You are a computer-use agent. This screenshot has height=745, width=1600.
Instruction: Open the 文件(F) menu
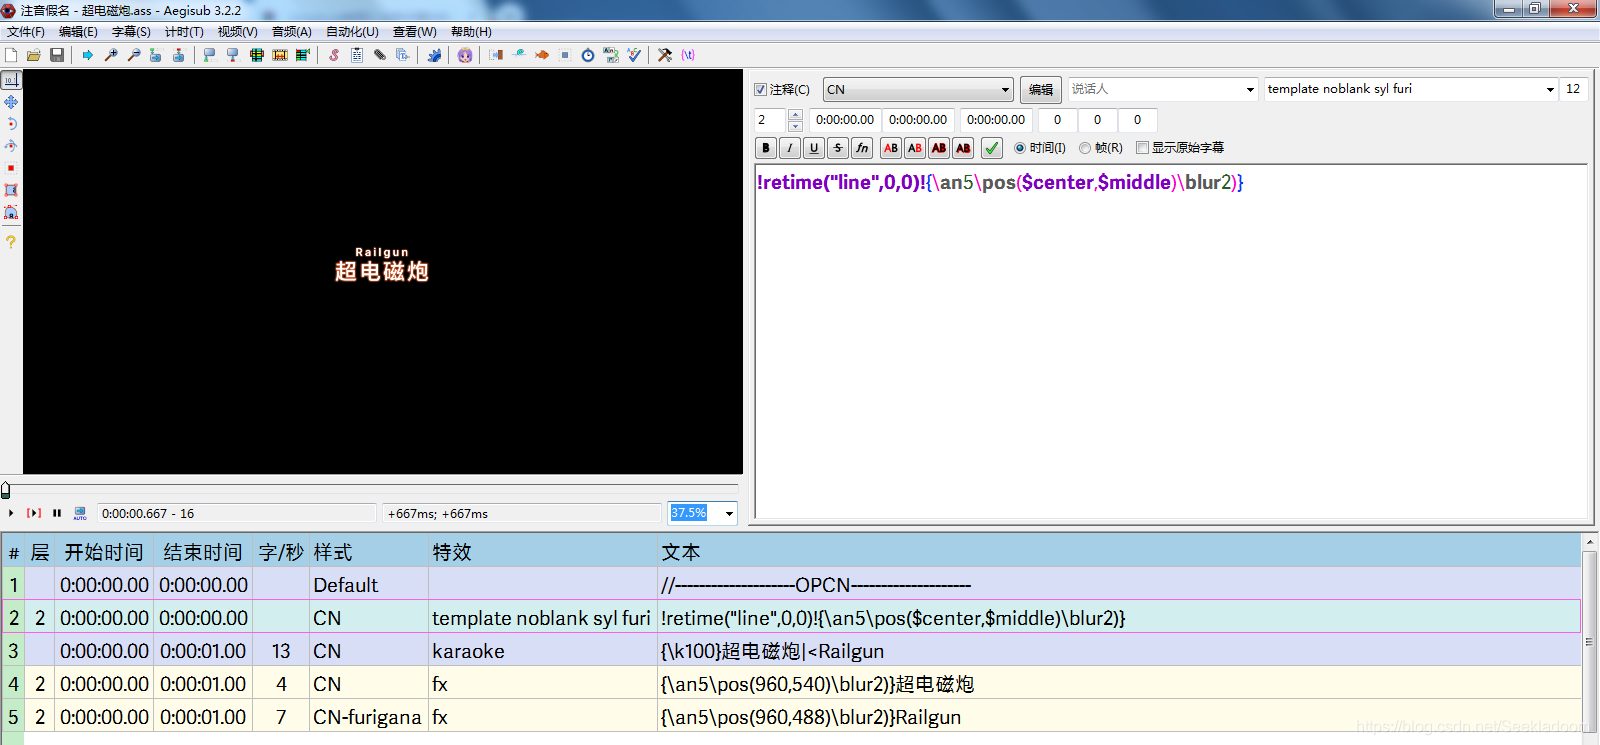[x=26, y=32]
